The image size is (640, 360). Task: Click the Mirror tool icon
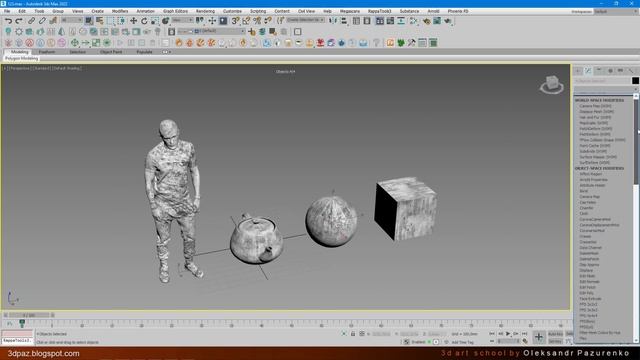tap(333, 20)
